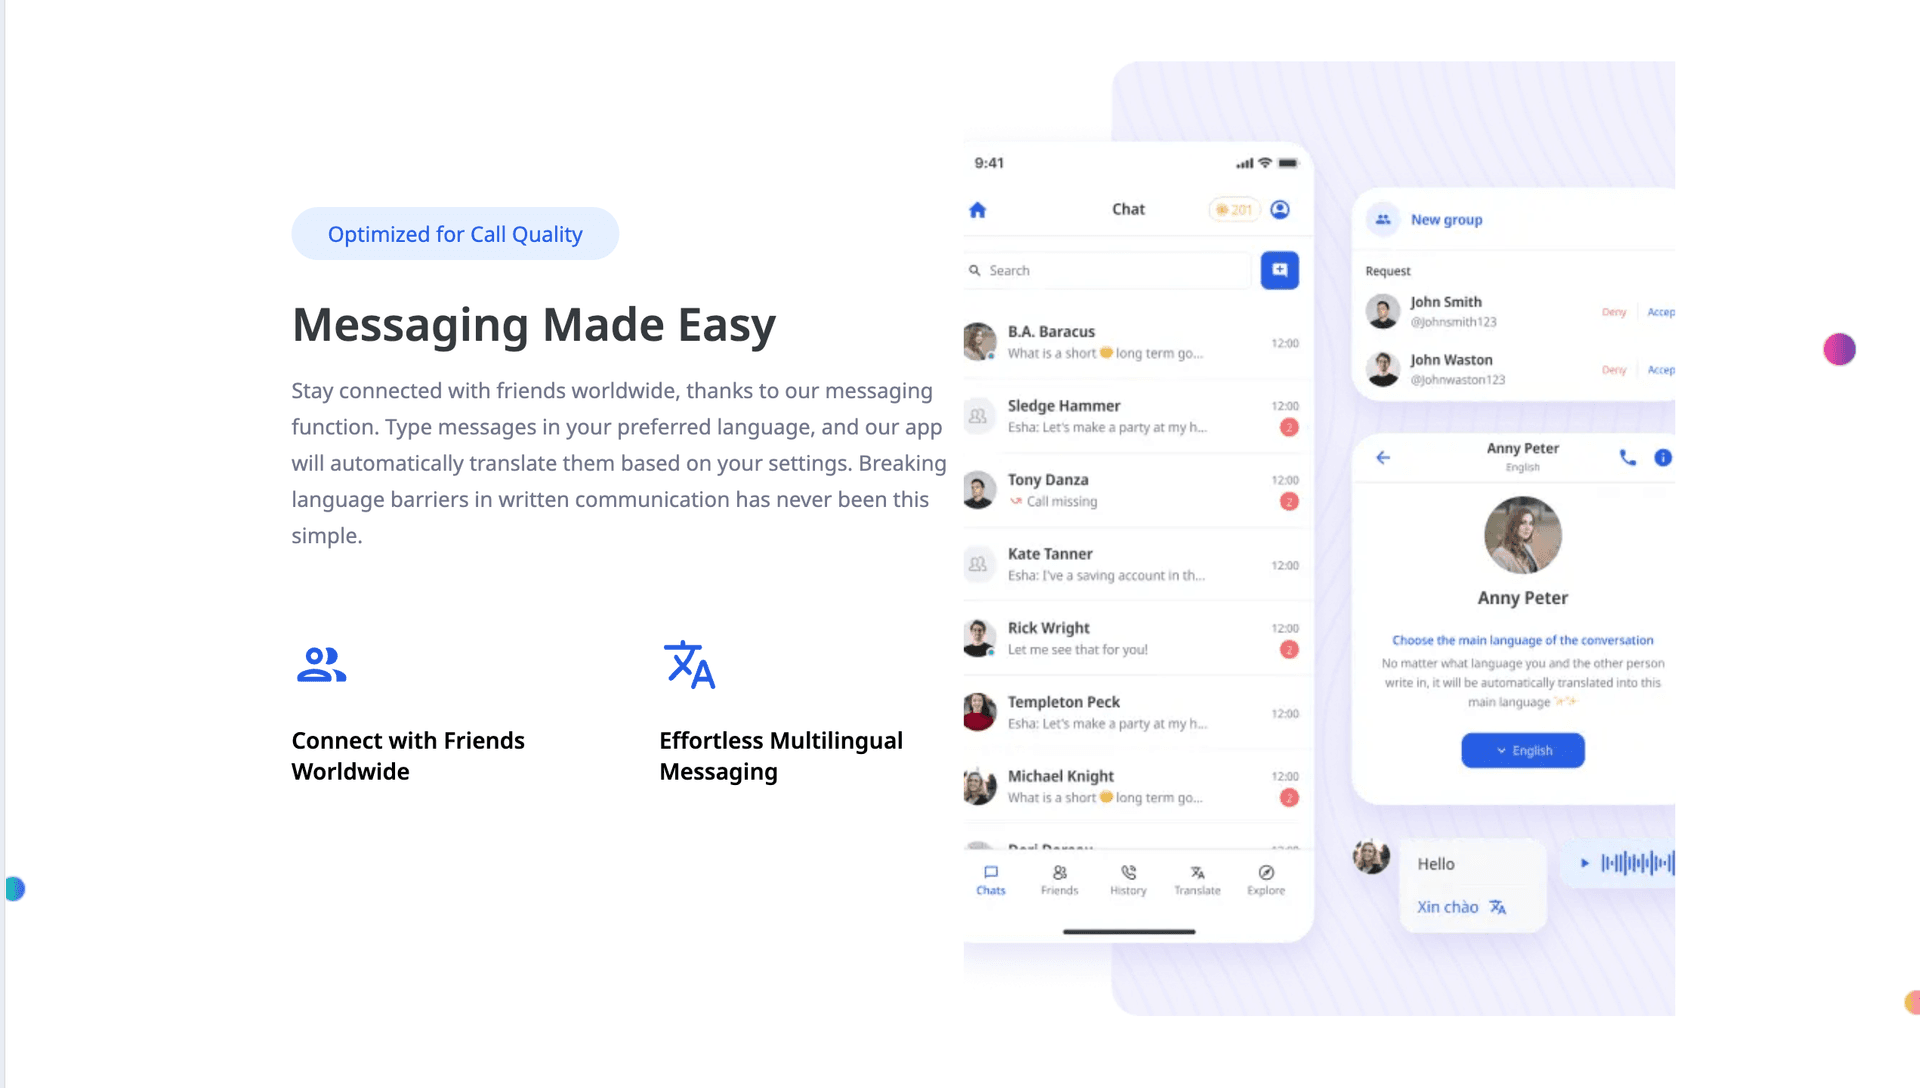Play the audio message waveform
Viewport: 1920px width, 1088px height.
pos(1584,862)
